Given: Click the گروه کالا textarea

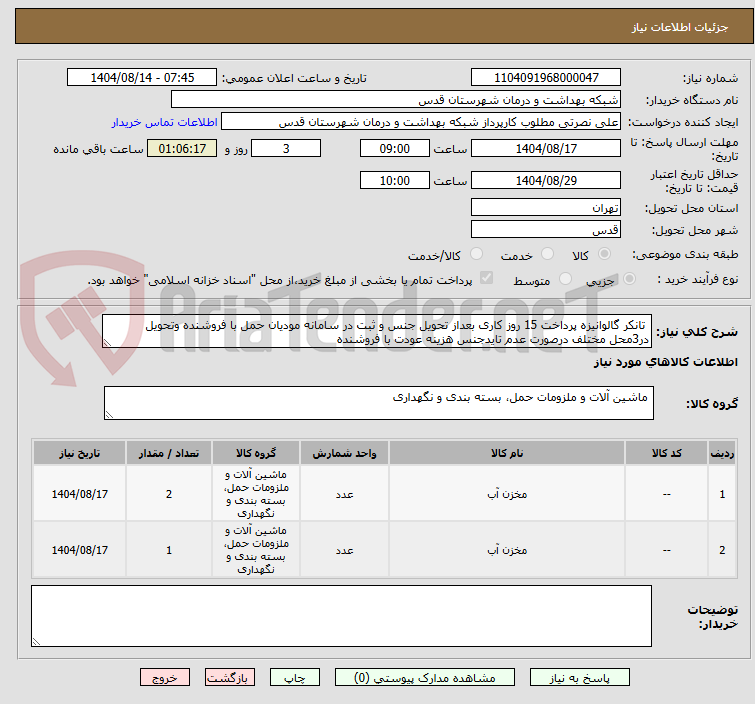Looking at the screenshot, I should click(x=379, y=403).
